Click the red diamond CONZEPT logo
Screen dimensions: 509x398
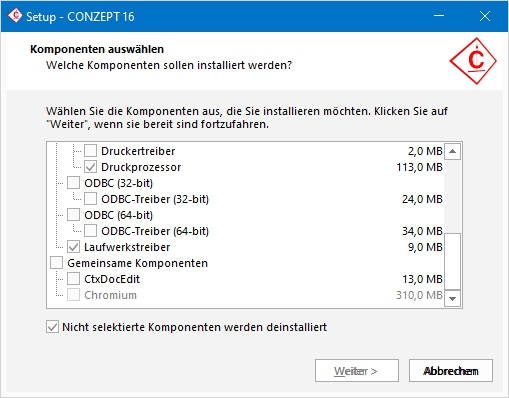[473, 61]
